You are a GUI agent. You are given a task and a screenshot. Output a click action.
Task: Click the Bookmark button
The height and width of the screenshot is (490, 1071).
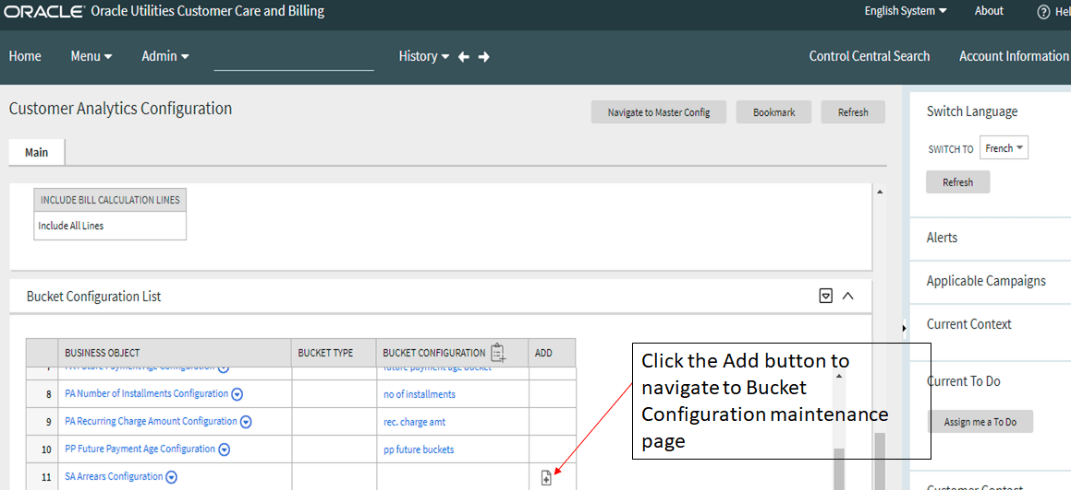(x=774, y=113)
